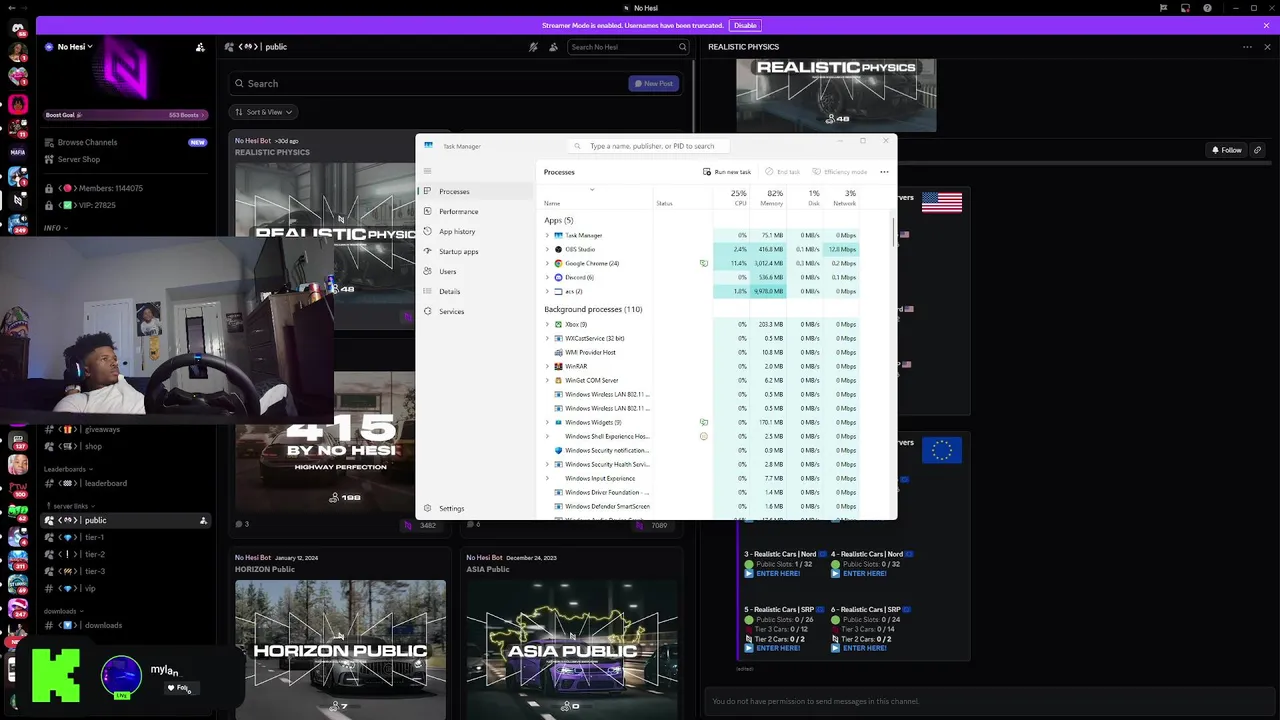Open Discord help question mark icon

pyautogui.click(x=1208, y=8)
